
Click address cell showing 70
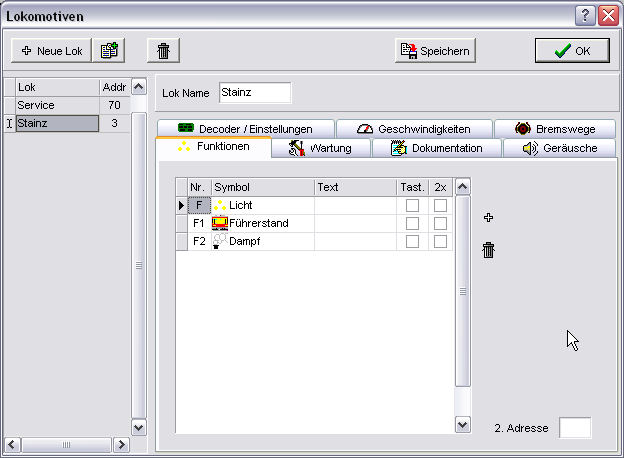point(115,105)
